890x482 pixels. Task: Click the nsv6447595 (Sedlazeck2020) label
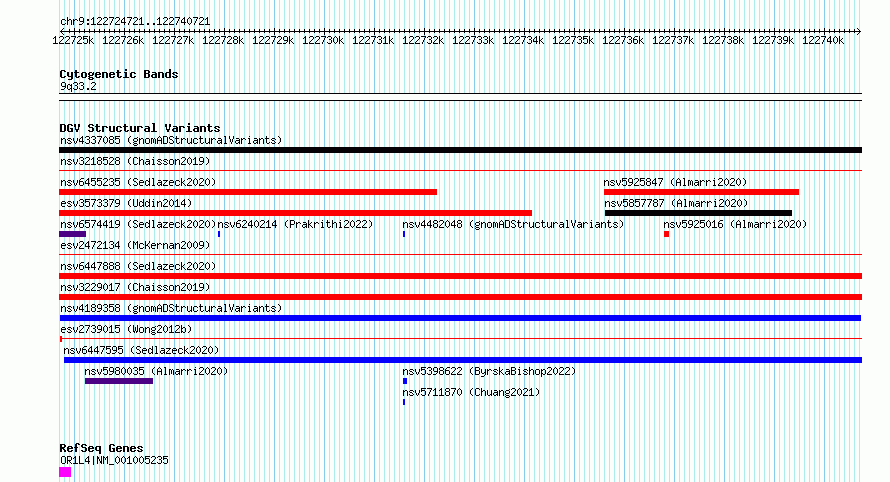[141, 350]
